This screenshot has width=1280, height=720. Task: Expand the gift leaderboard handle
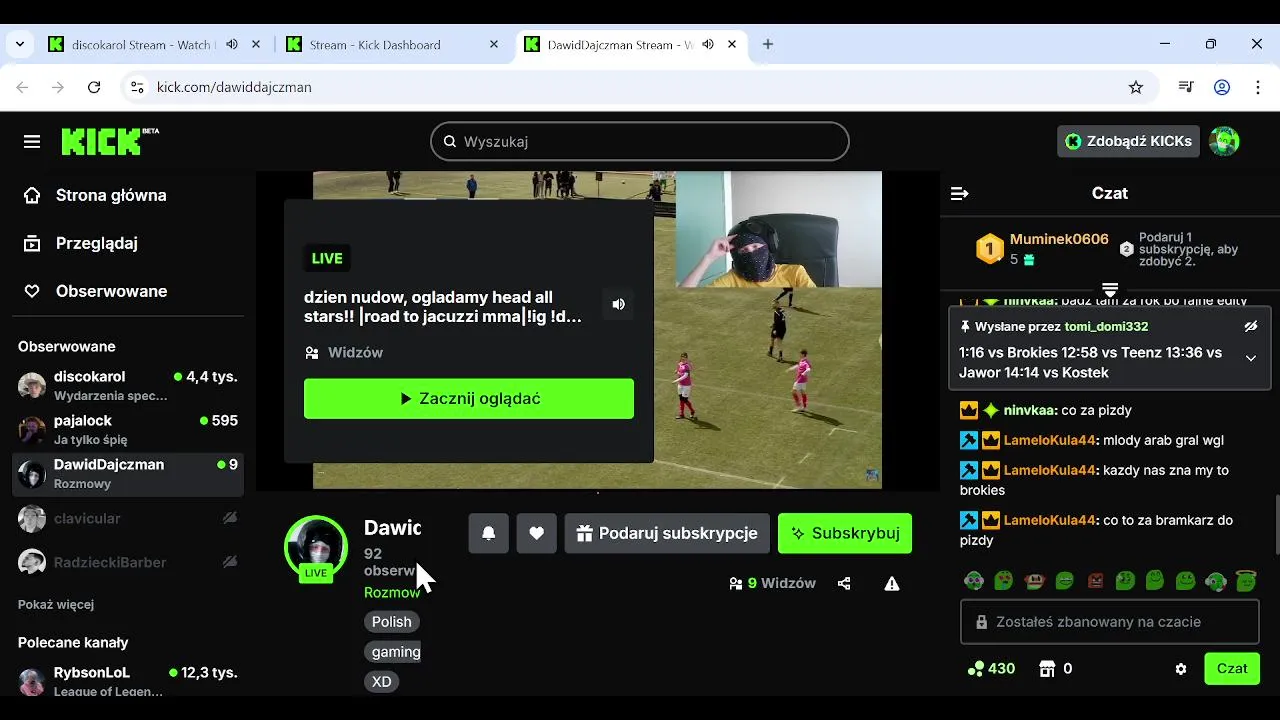click(x=1109, y=290)
